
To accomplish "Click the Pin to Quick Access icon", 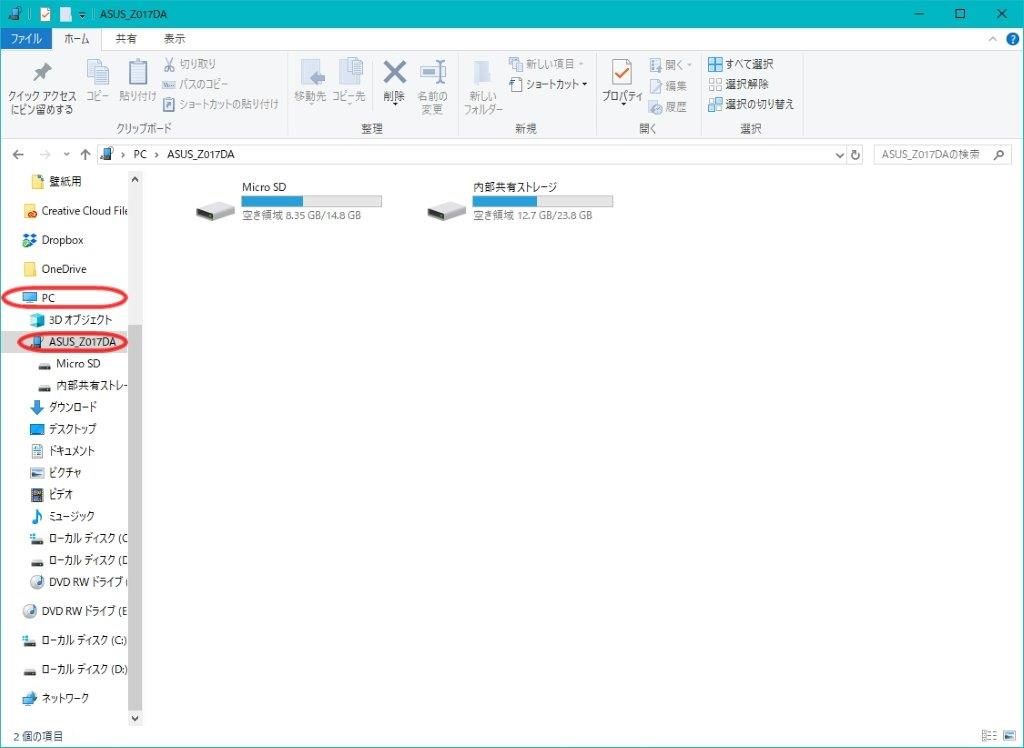I will click(41, 74).
